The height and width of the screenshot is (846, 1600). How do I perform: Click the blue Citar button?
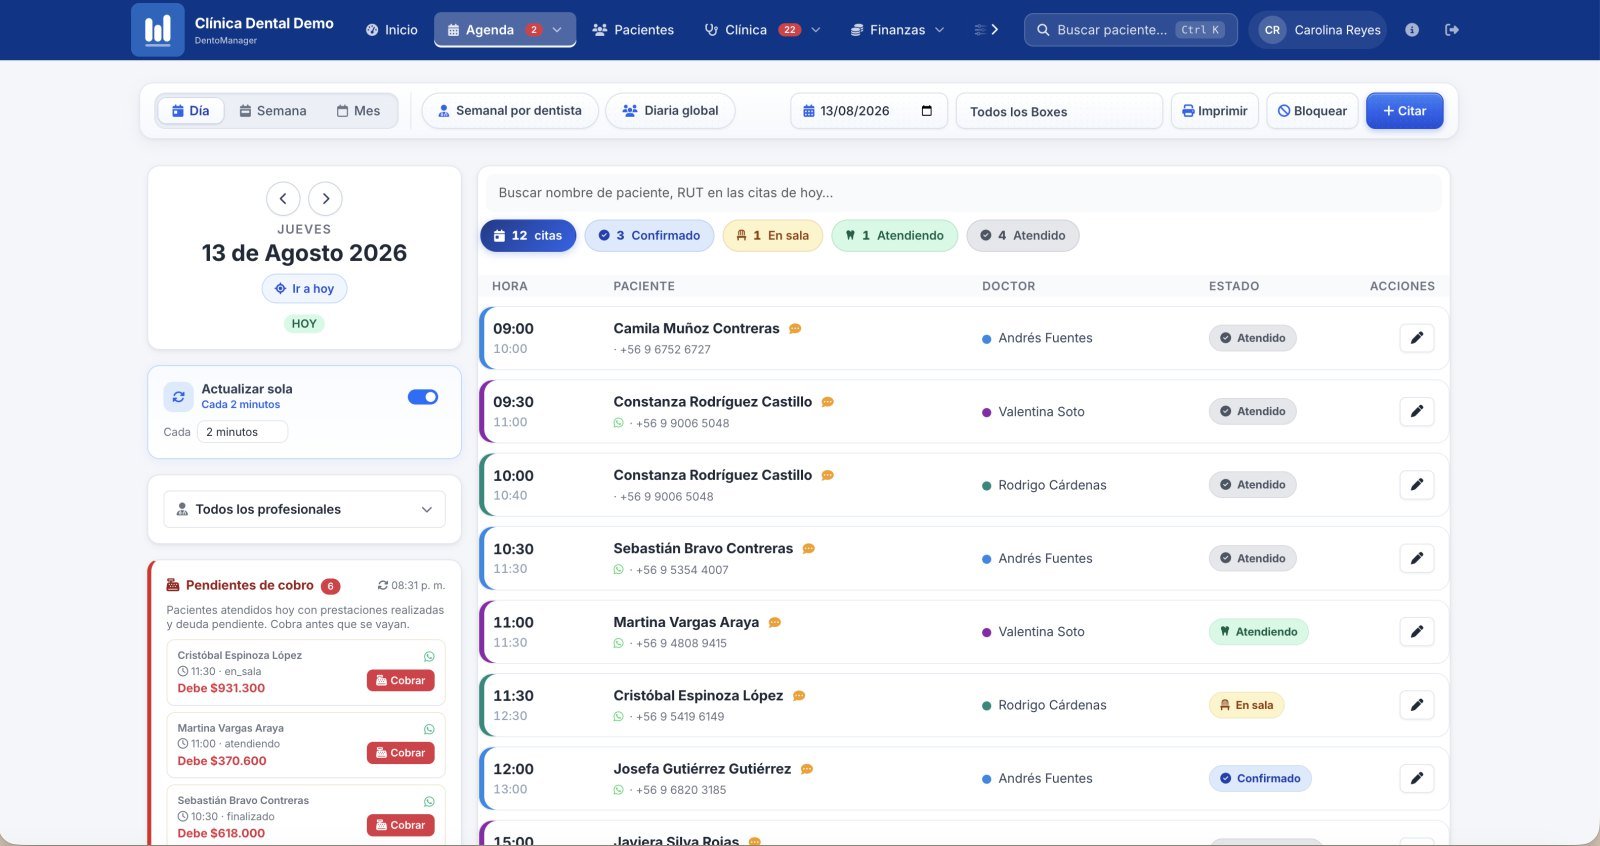click(x=1404, y=111)
